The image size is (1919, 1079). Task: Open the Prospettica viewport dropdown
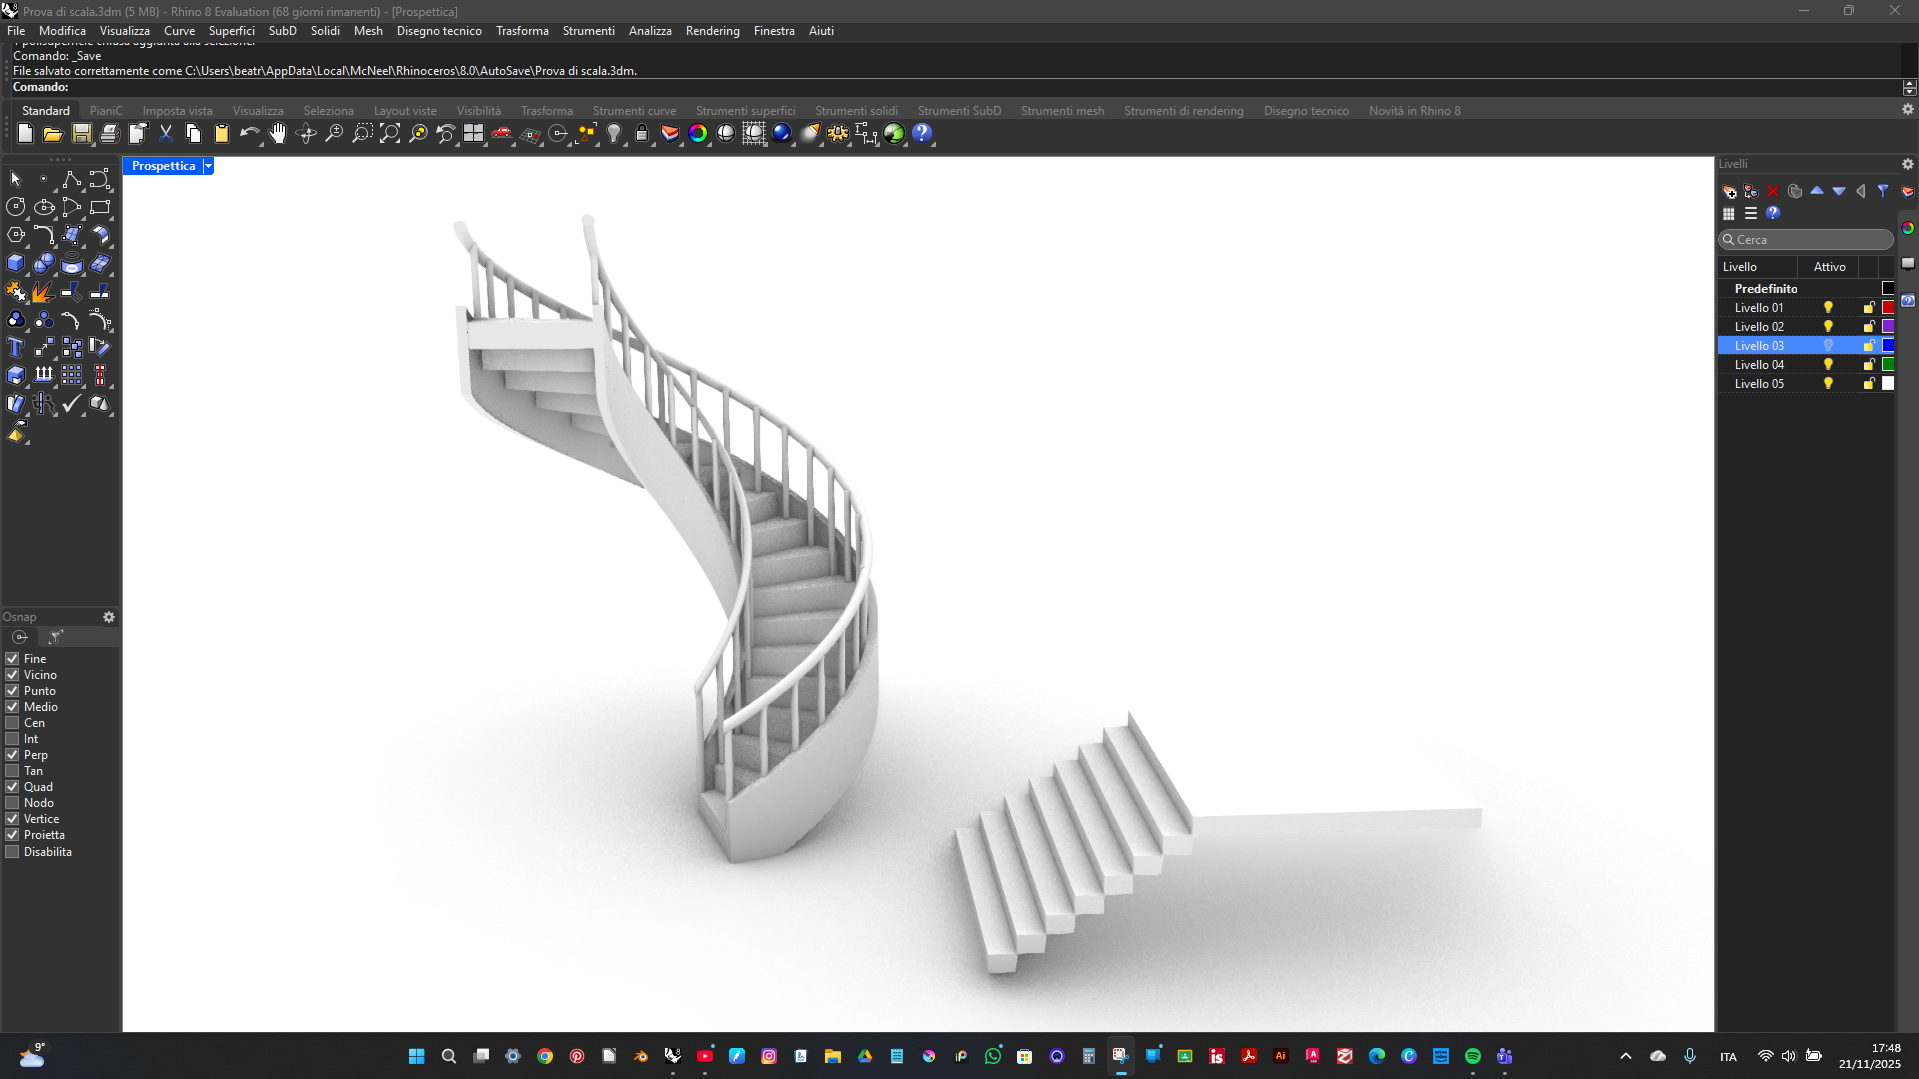[x=208, y=166]
